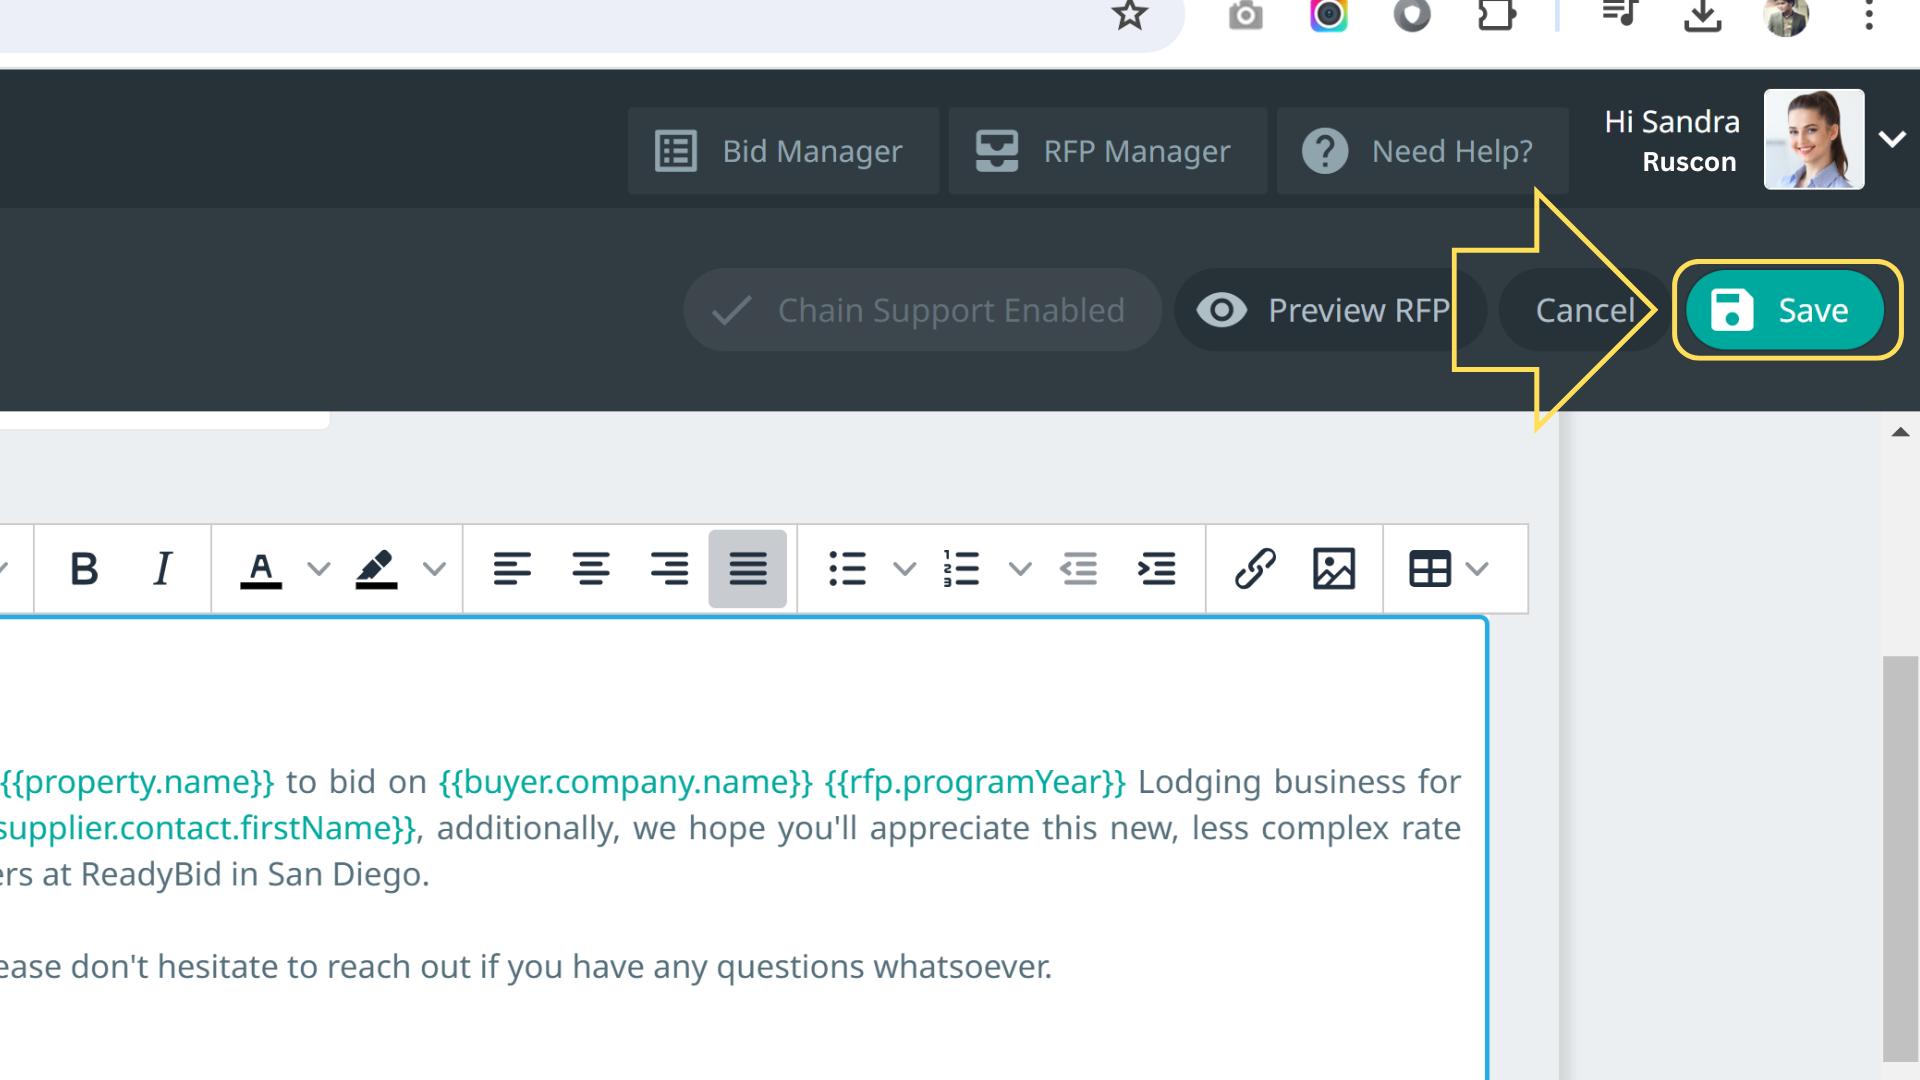This screenshot has width=1920, height=1080.
Task: Insert a hyperlink
Action: tap(1255, 569)
